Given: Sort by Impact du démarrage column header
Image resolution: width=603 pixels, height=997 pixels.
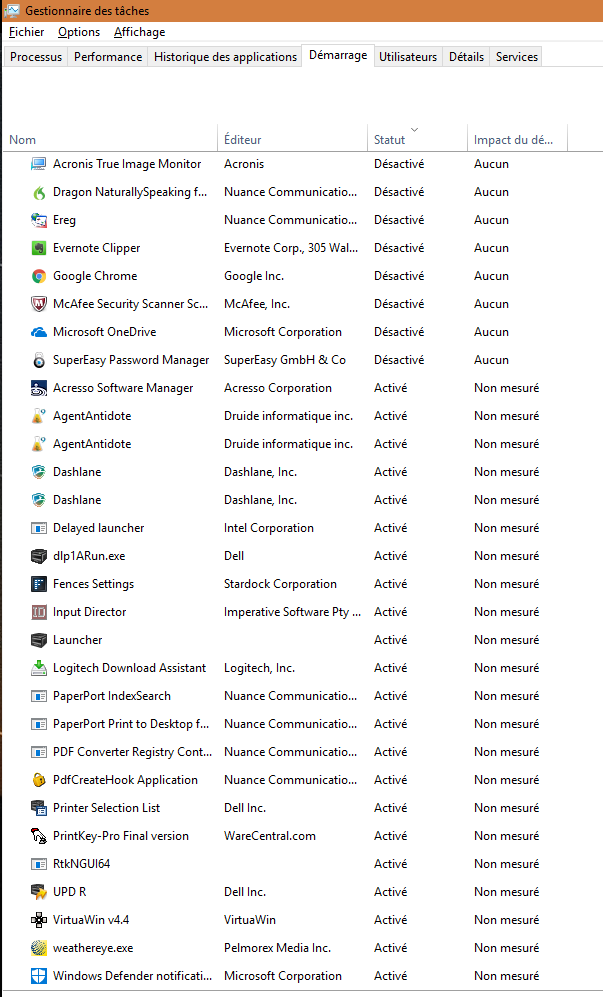Looking at the screenshot, I should [x=517, y=139].
